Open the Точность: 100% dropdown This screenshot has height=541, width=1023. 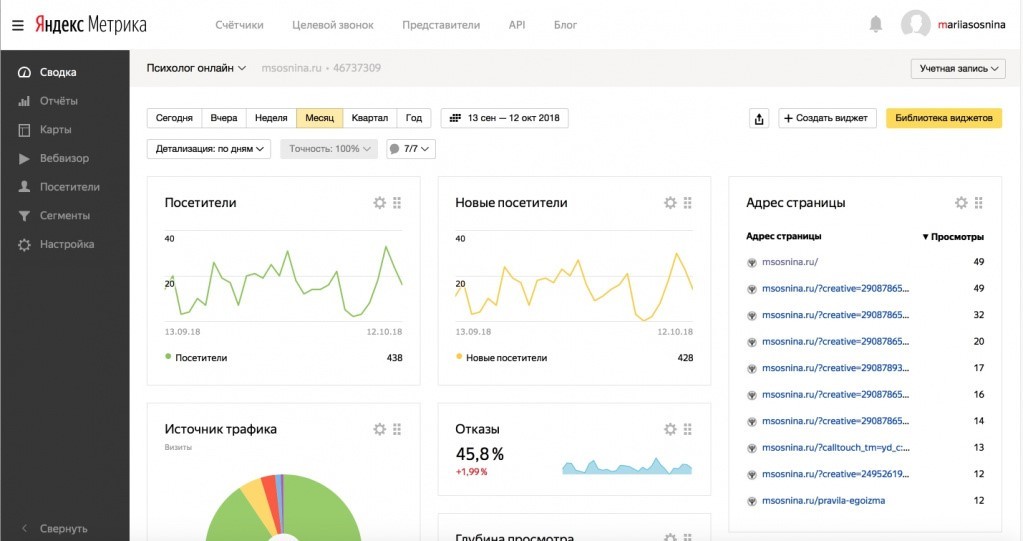(329, 149)
